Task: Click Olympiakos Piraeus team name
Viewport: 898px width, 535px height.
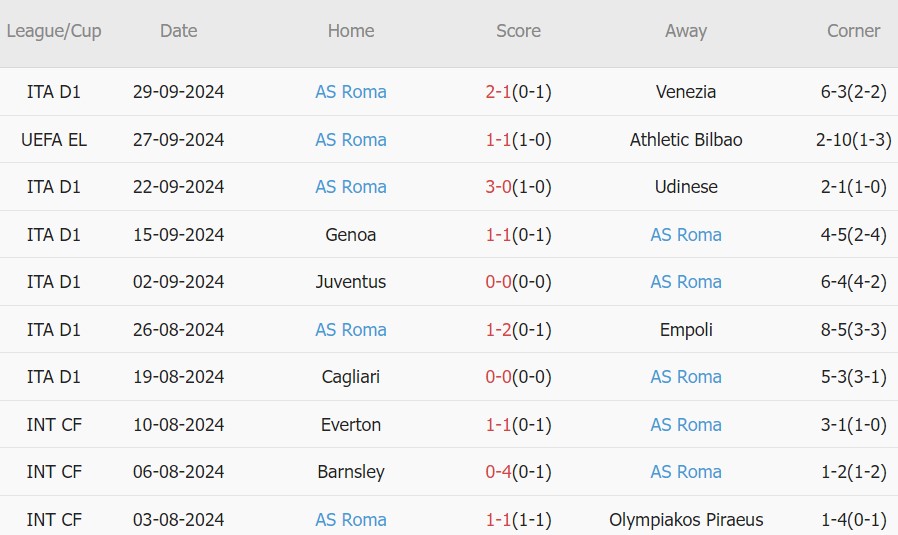Action: (686, 520)
